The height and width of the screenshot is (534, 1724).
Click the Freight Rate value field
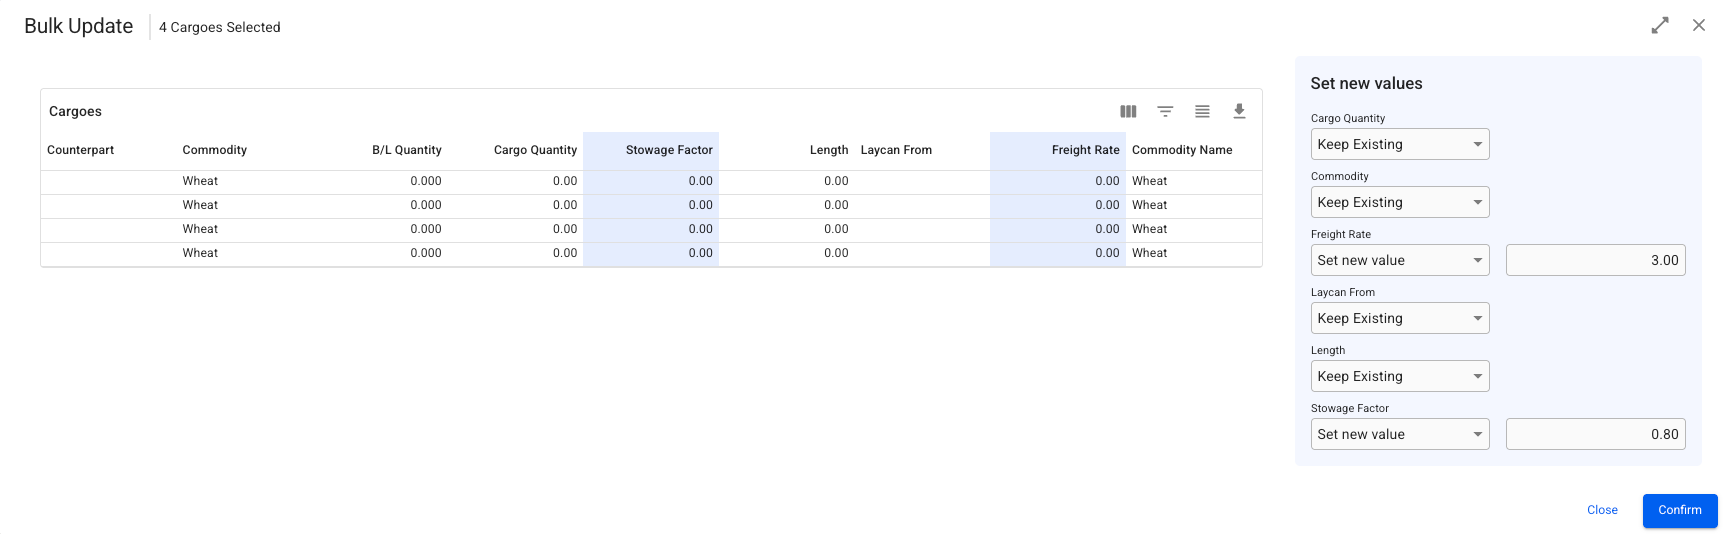(1595, 260)
